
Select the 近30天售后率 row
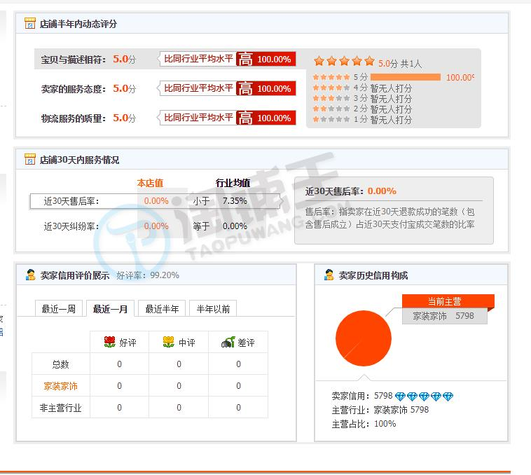point(156,201)
